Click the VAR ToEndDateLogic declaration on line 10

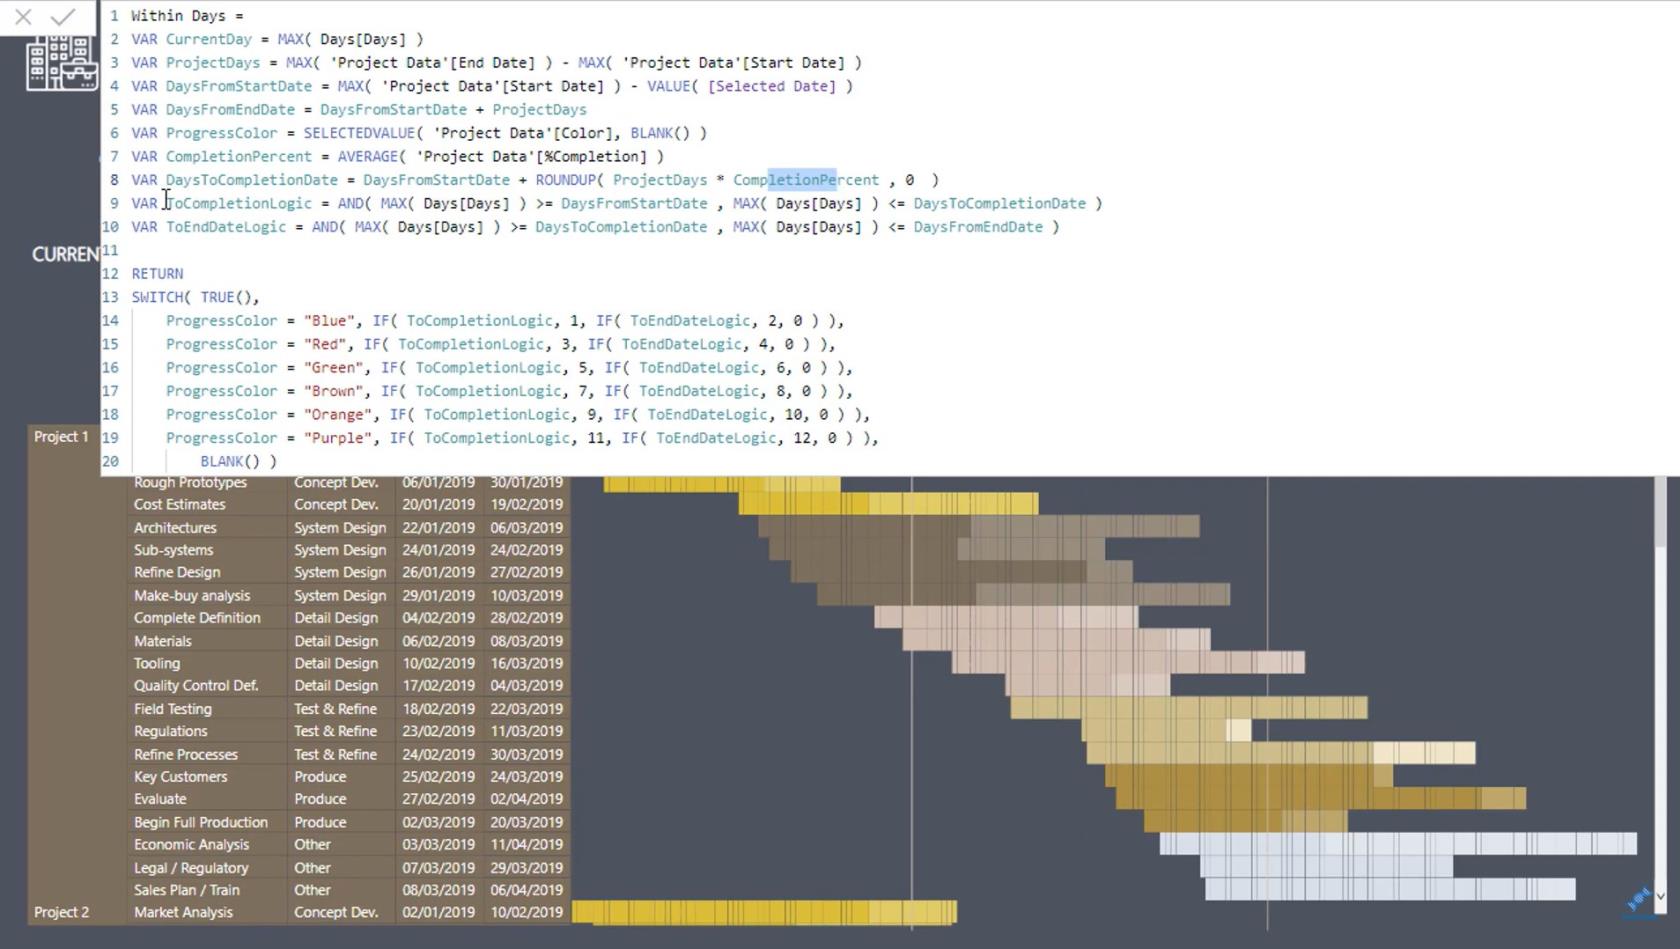(x=208, y=227)
